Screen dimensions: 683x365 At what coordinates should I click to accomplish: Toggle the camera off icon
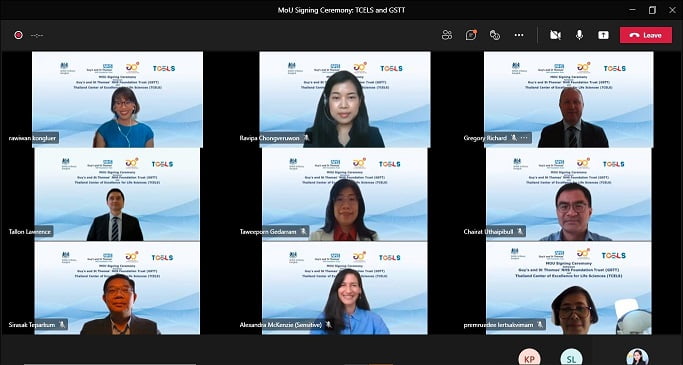555,35
